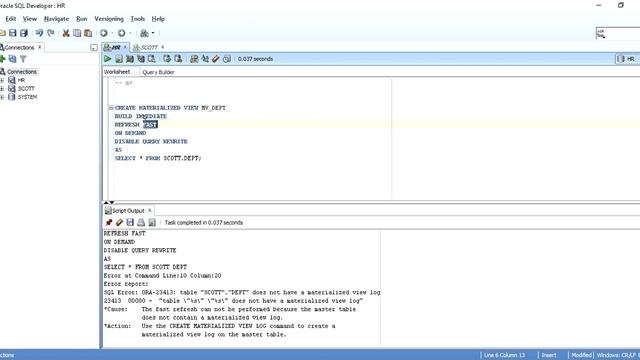Image resolution: width=640 pixels, height=360 pixels.
Task: Click Print icon in Script Output toolbar
Action: click(141, 222)
